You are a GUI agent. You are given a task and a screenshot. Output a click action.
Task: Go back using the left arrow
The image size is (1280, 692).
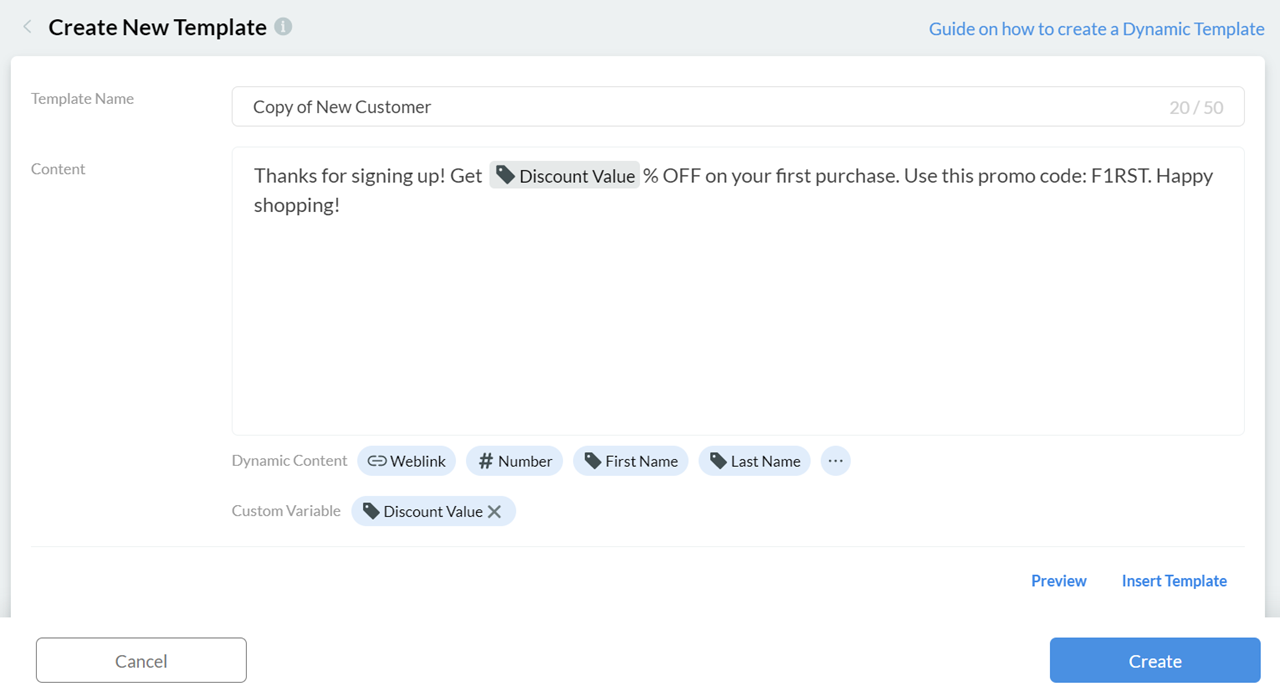coord(27,27)
